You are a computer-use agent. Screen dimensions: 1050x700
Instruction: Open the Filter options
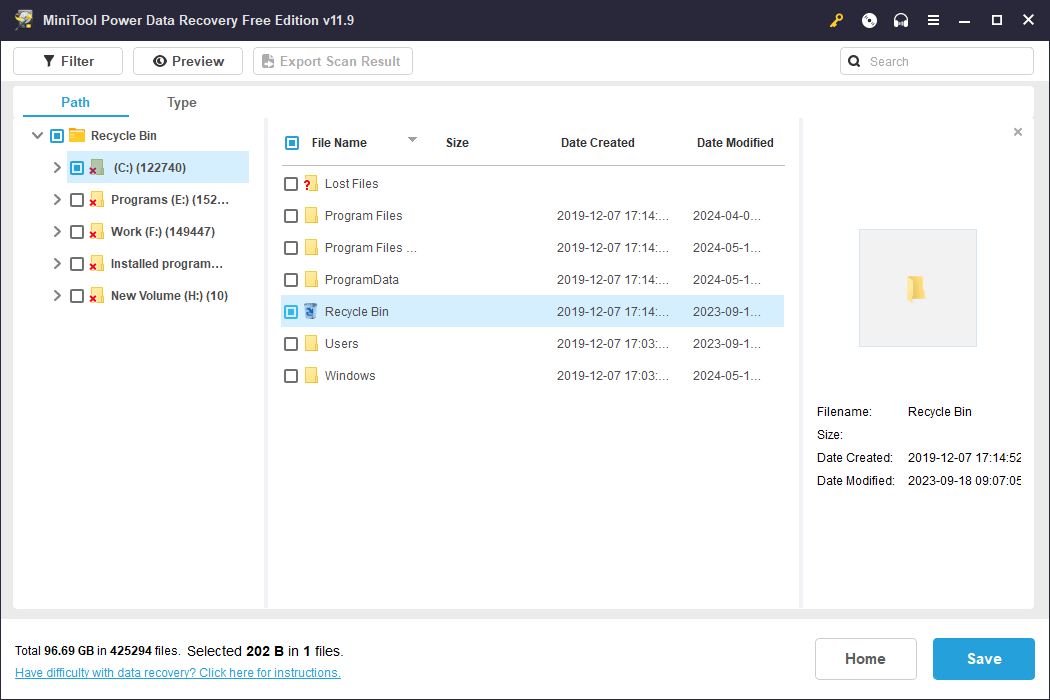(x=68, y=61)
